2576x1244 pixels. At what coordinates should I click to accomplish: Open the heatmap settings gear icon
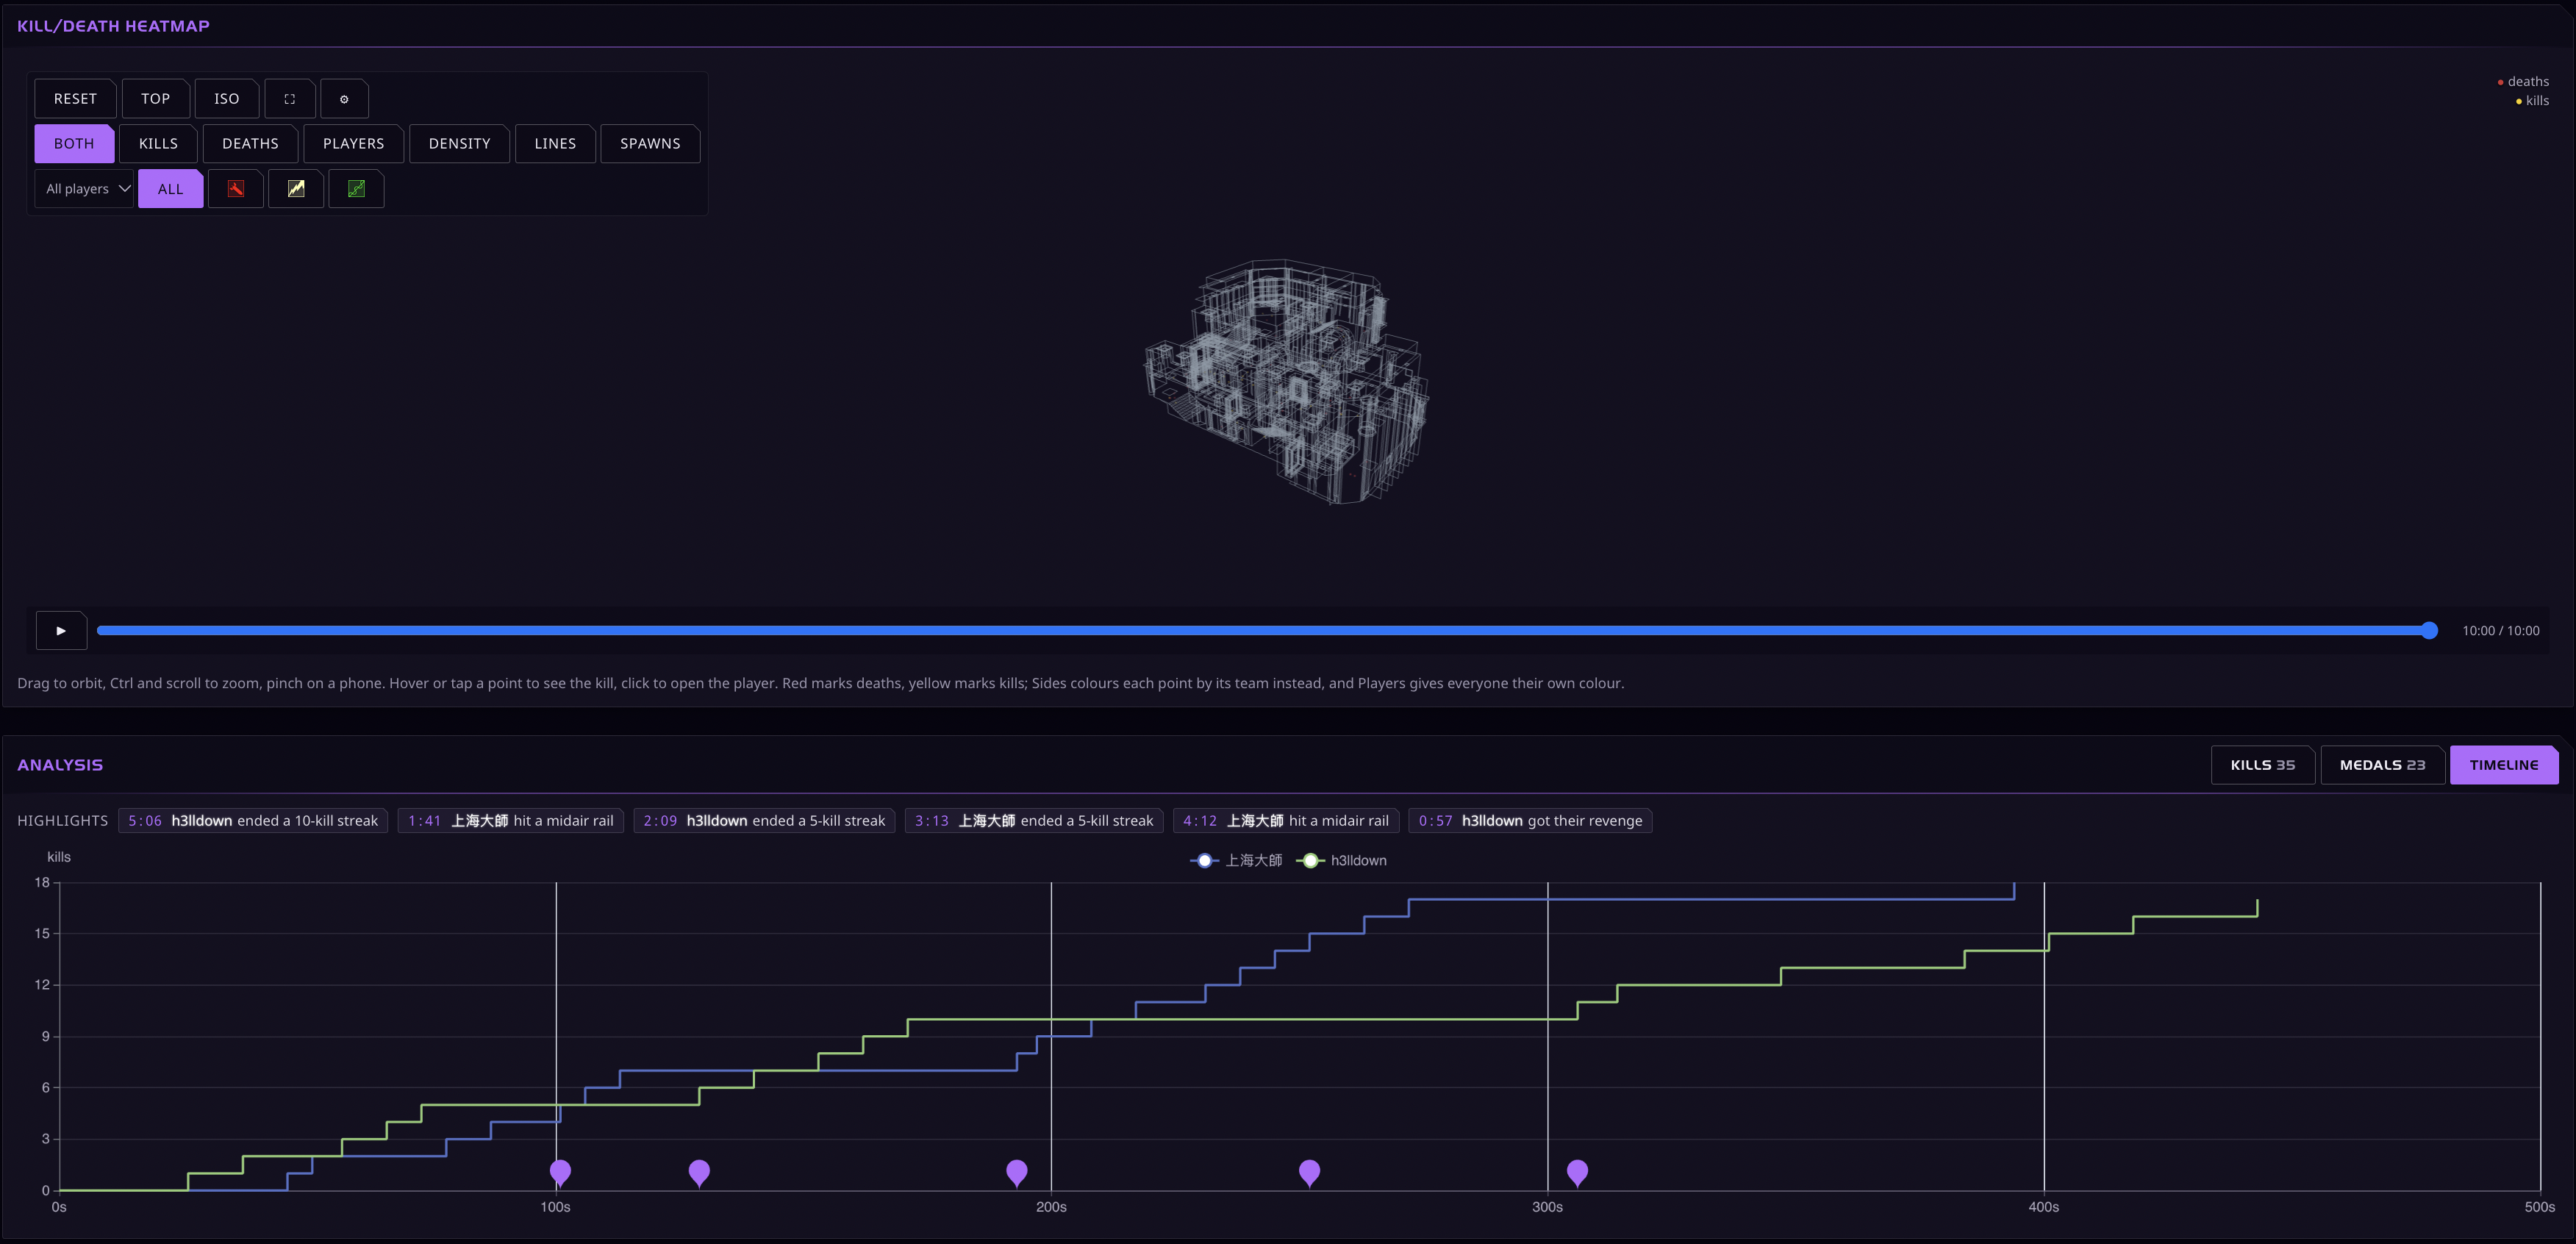pyautogui.click(x=344, y=99)
